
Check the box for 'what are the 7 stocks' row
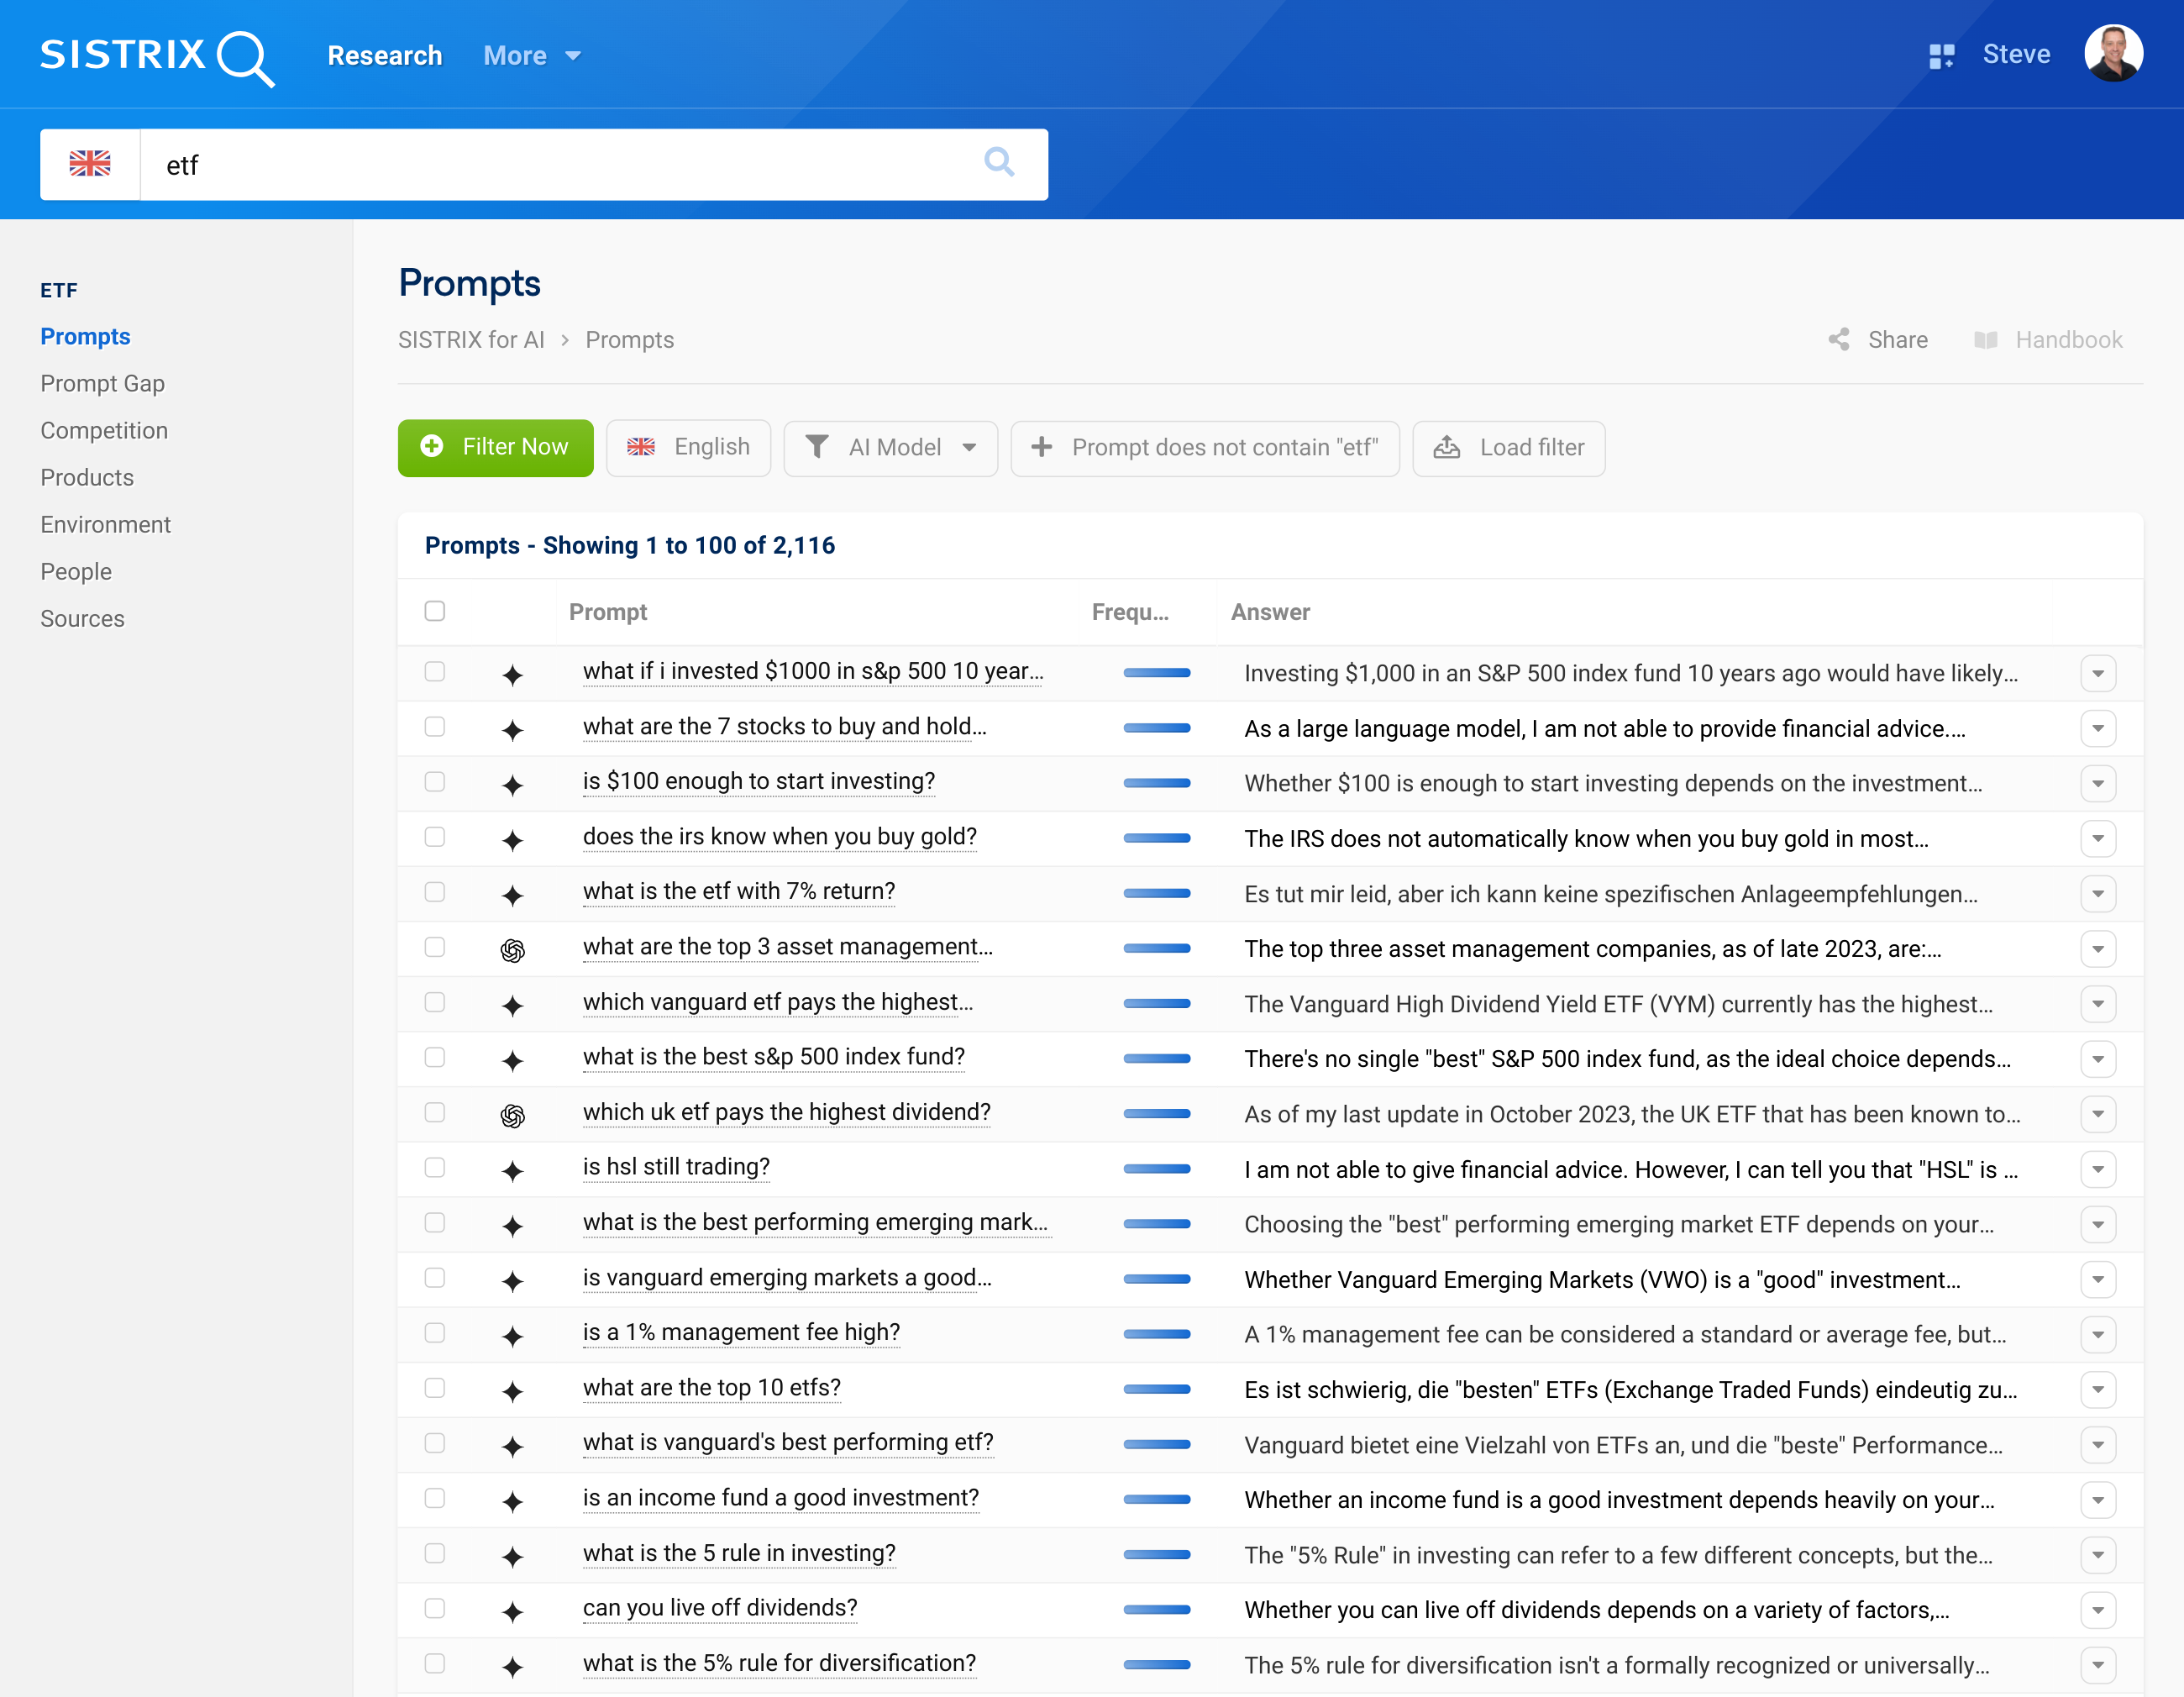coord(434,726)
